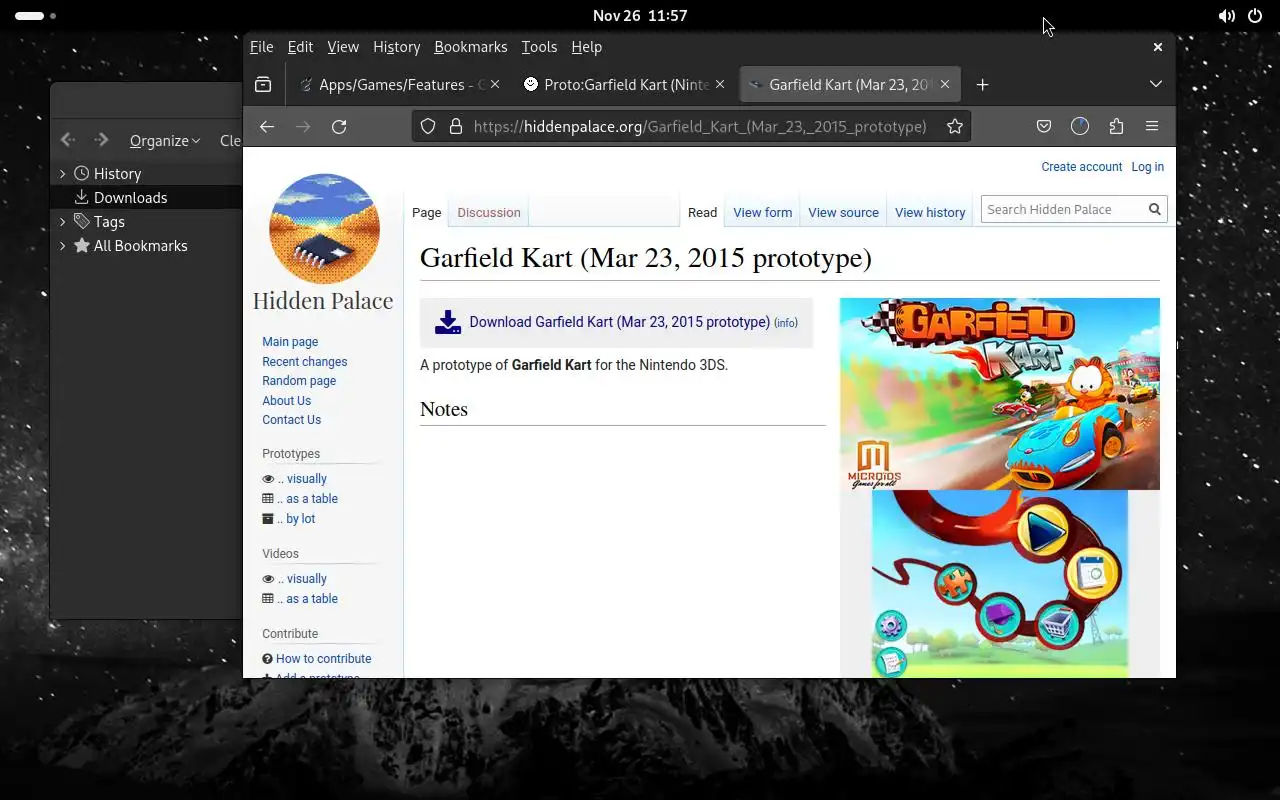
Task: Expand the All Bookmarks tree node
Action: click(63, 246)
